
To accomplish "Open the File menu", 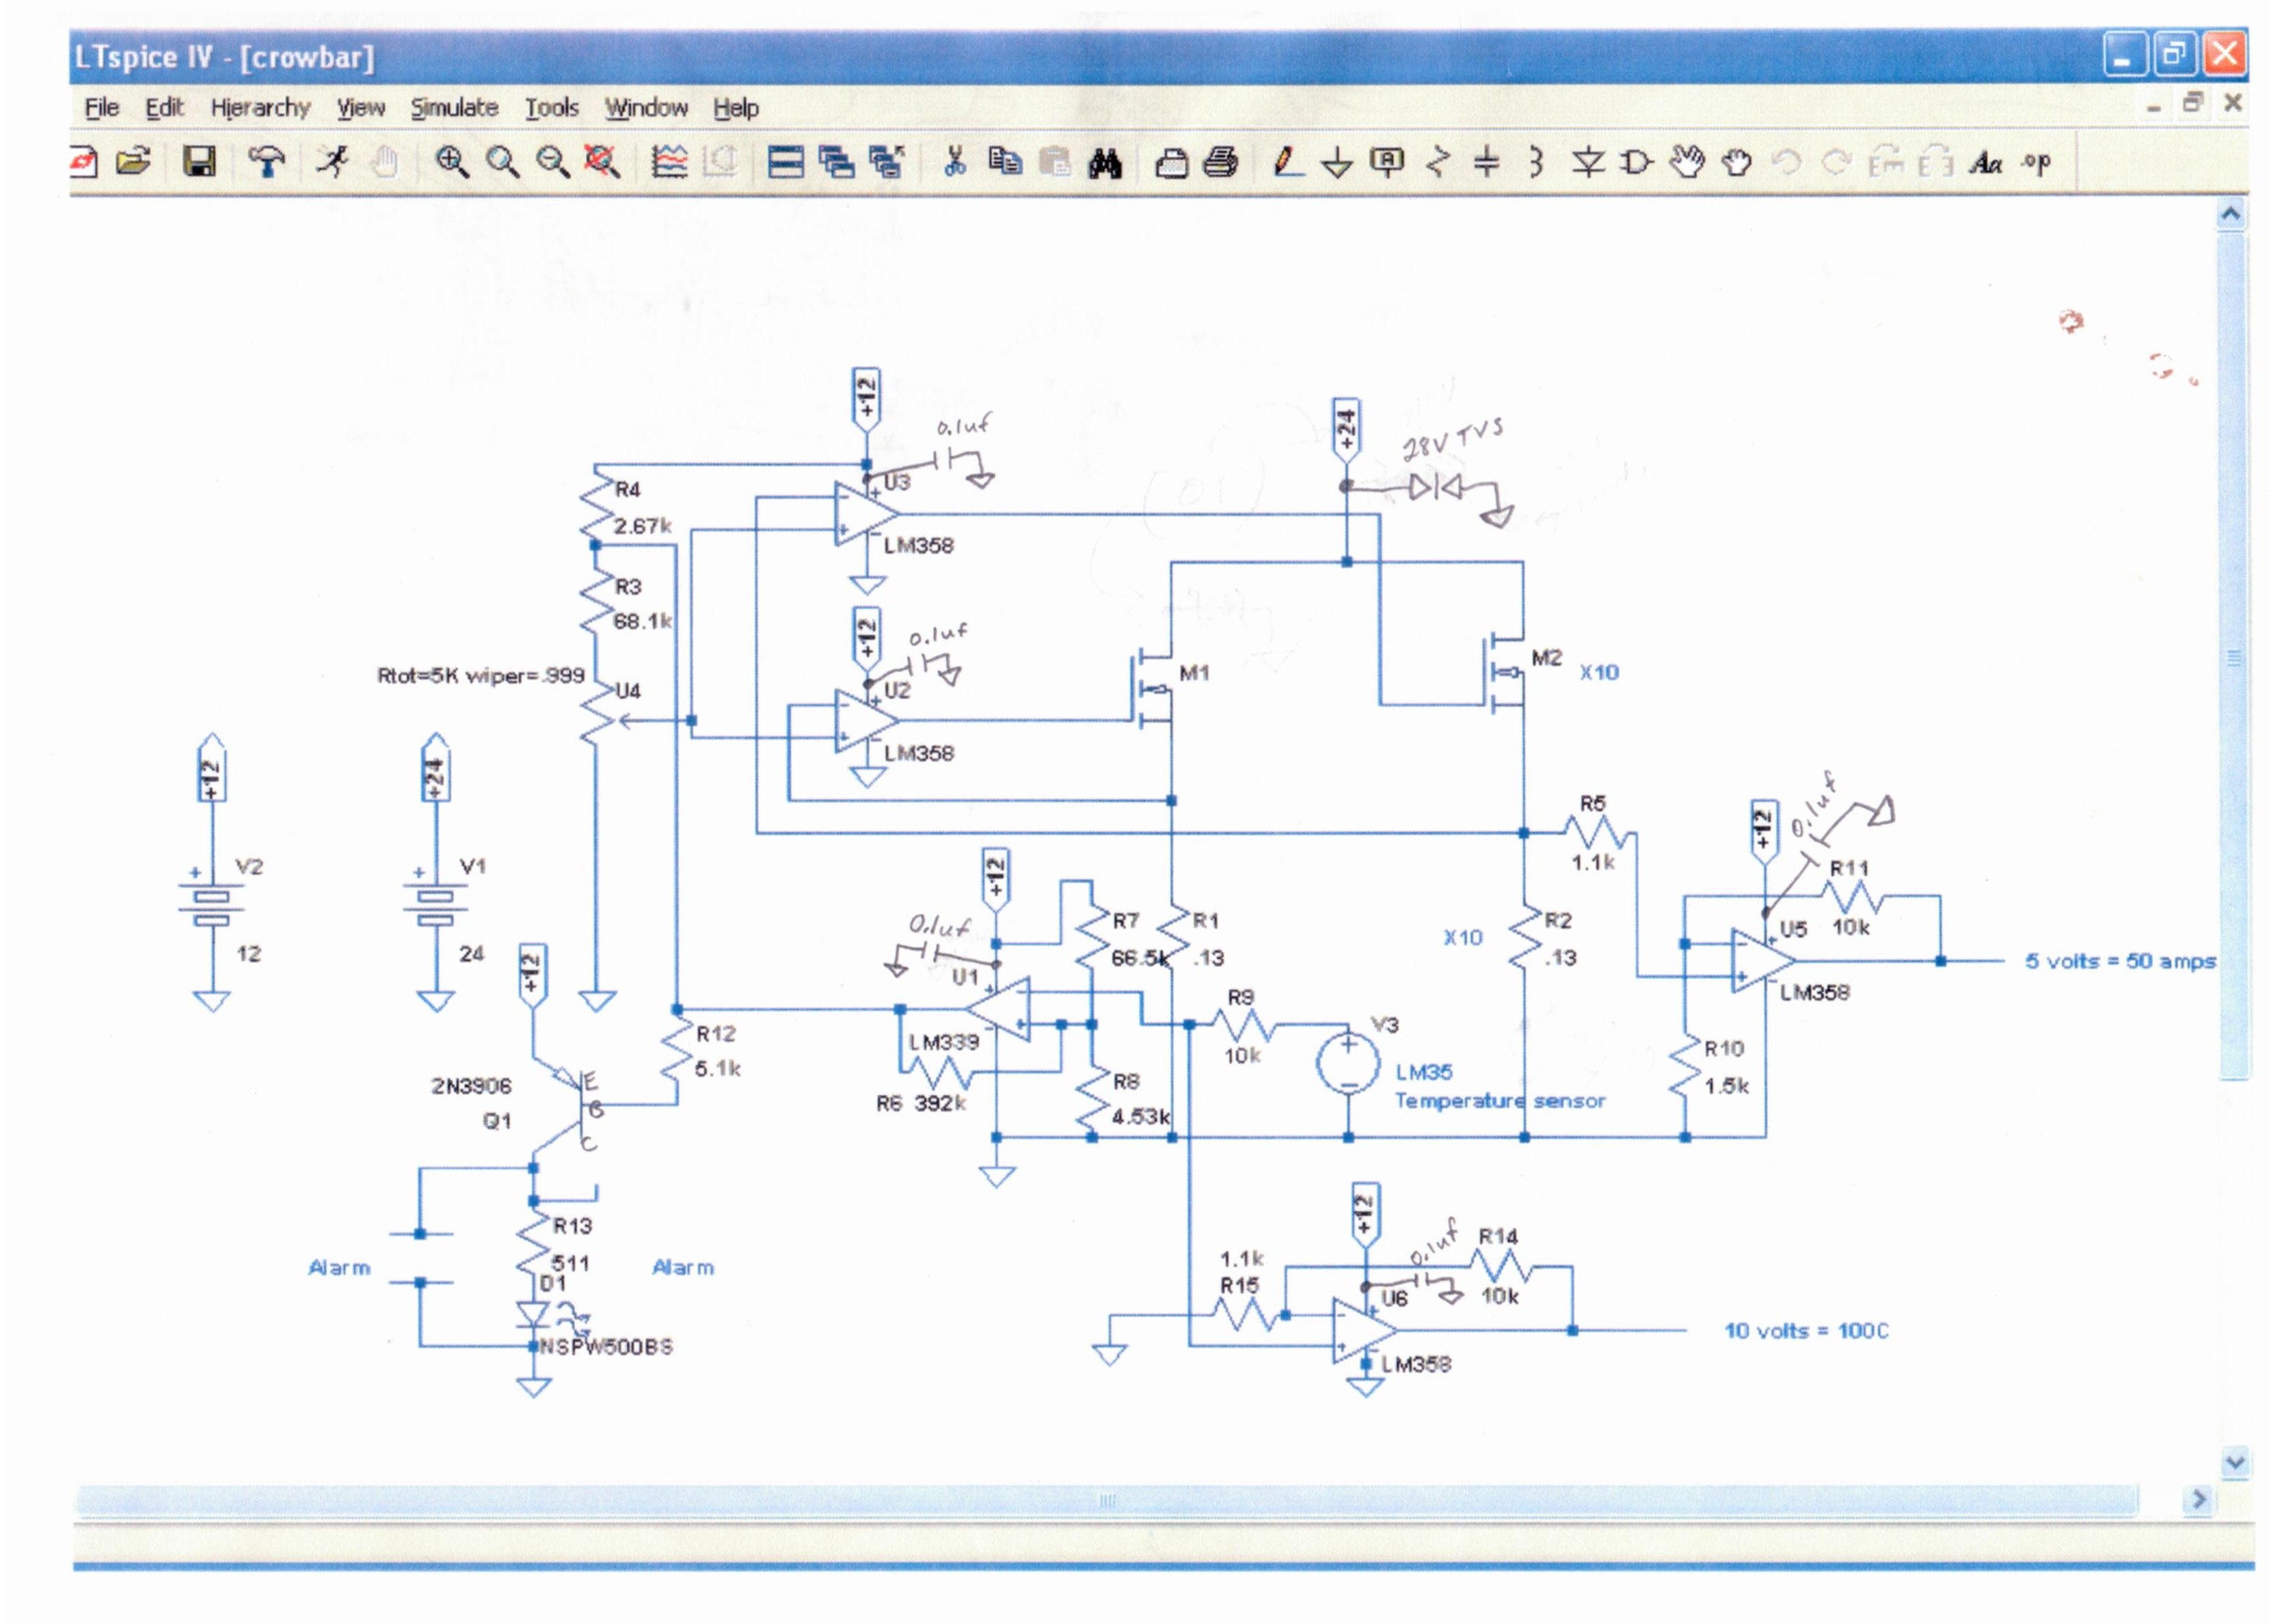I will tap(102, 107).
